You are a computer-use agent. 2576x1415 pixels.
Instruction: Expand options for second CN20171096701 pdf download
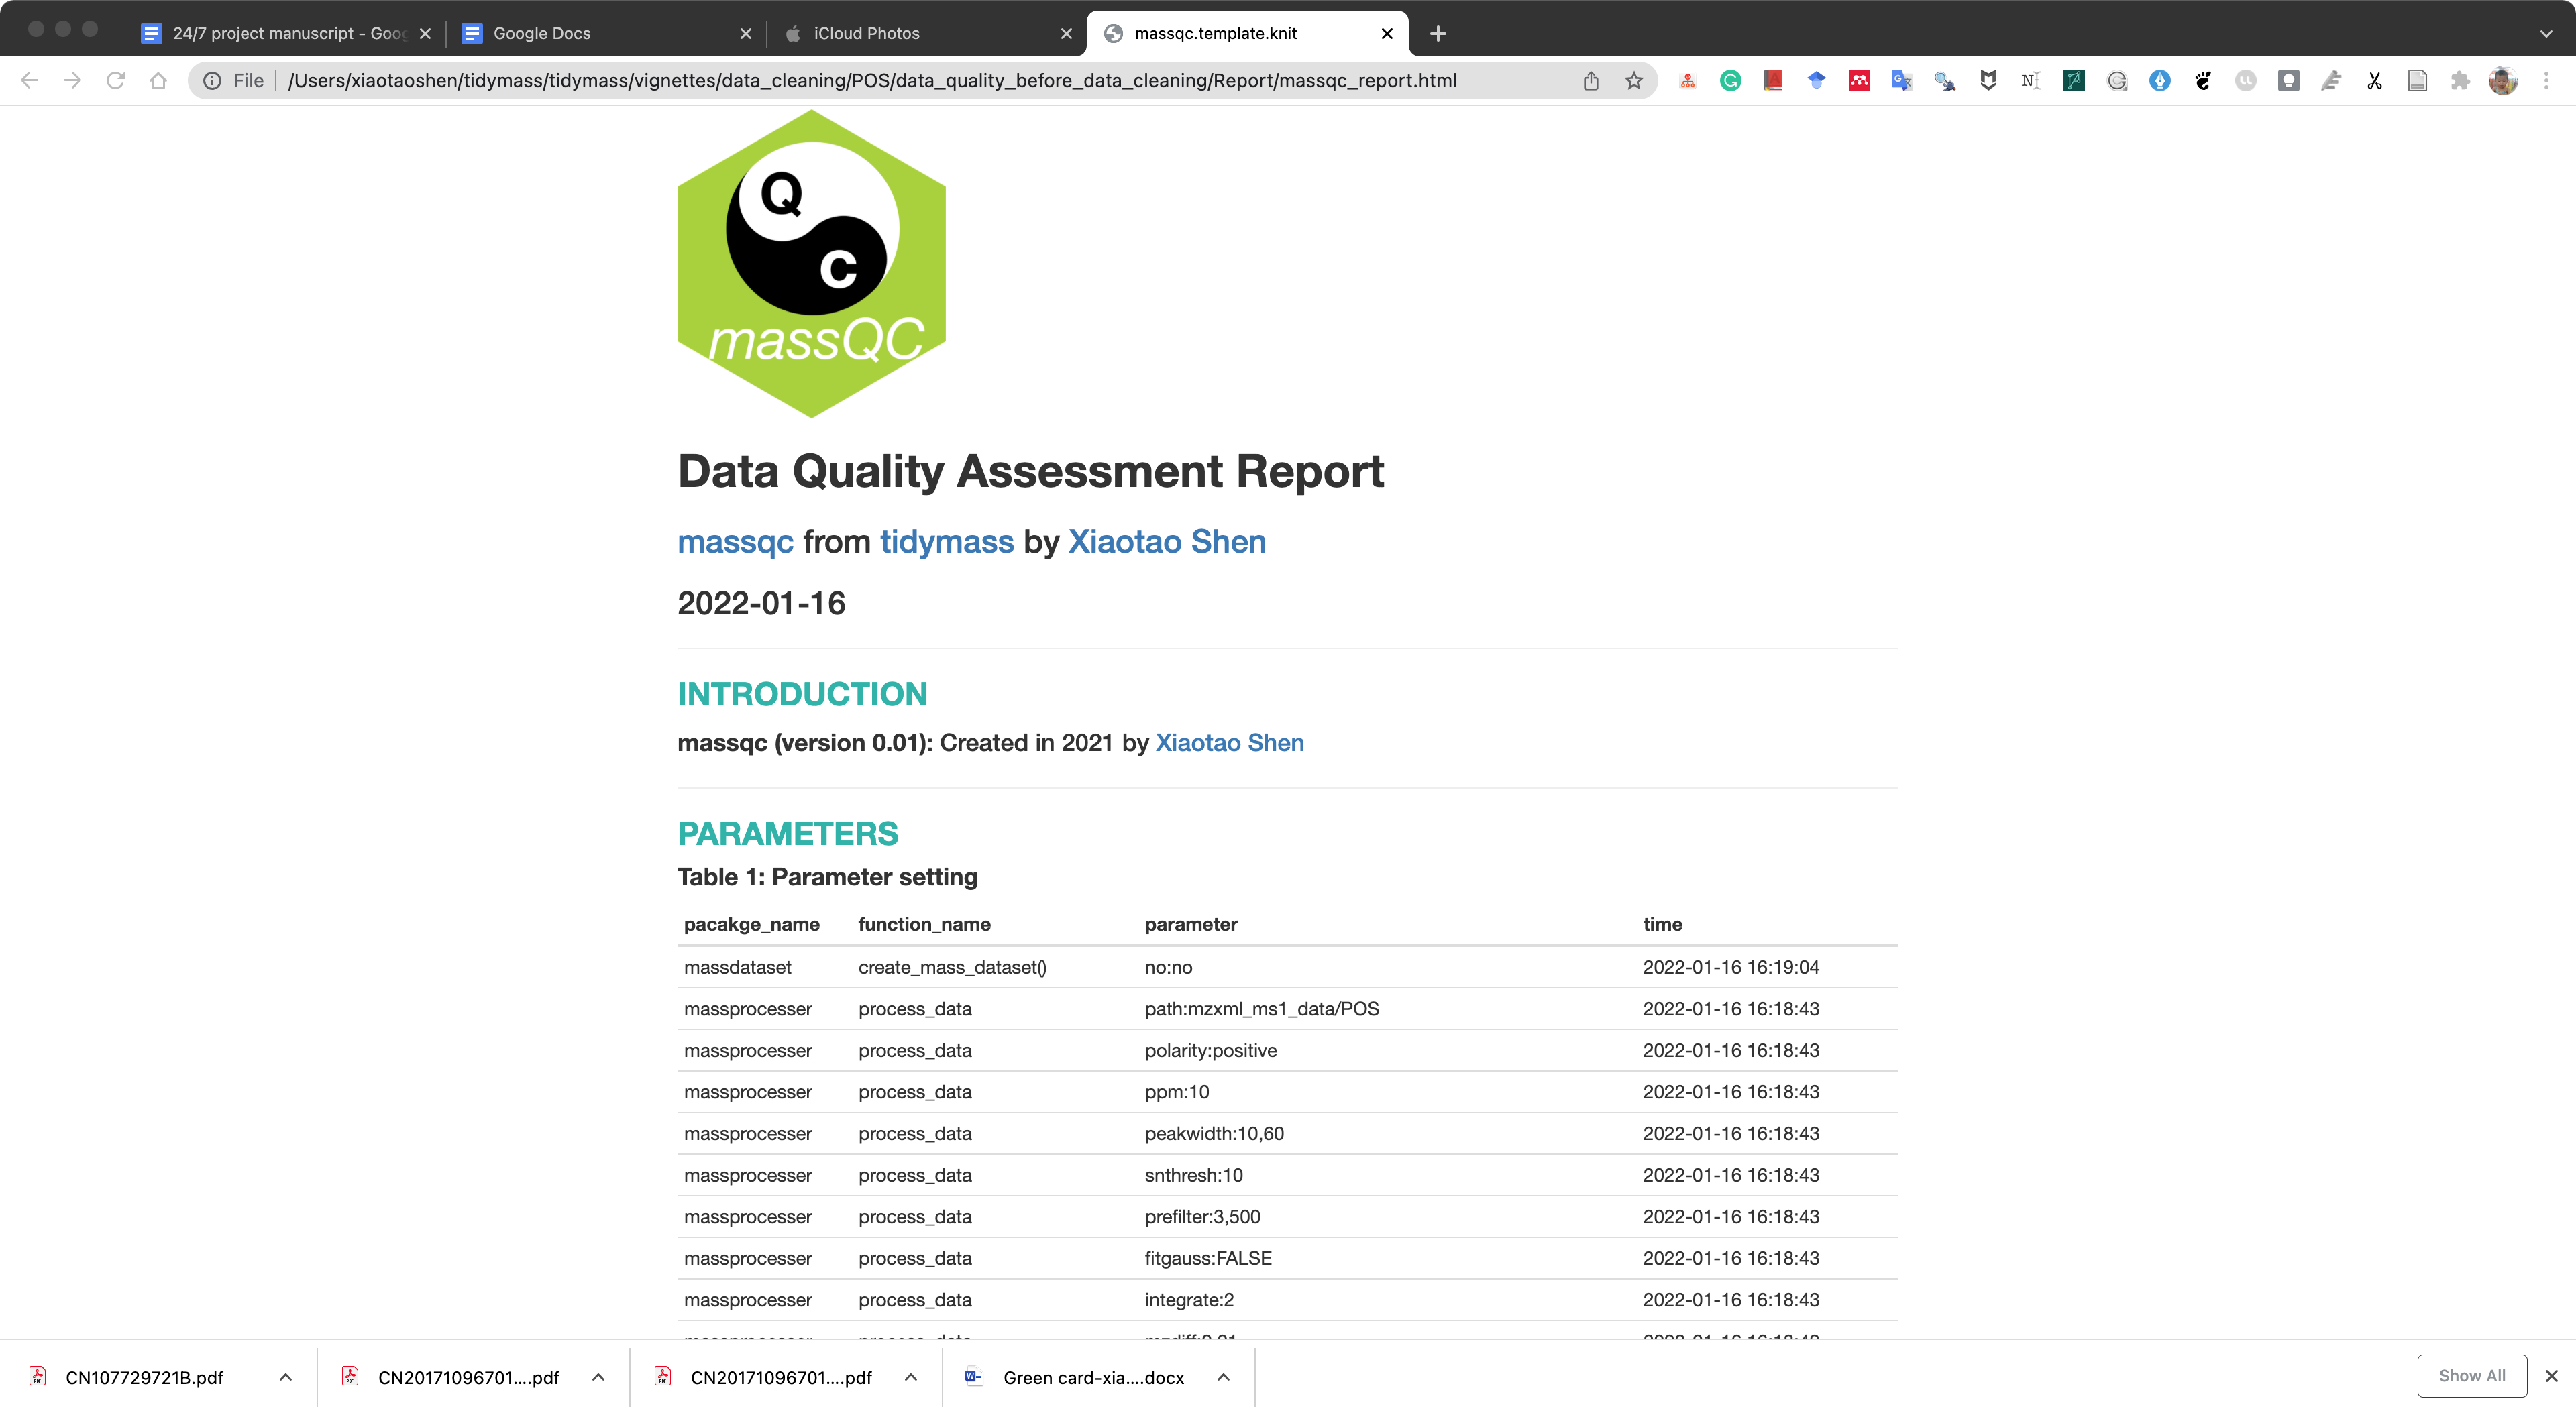tap(911, 1377)
